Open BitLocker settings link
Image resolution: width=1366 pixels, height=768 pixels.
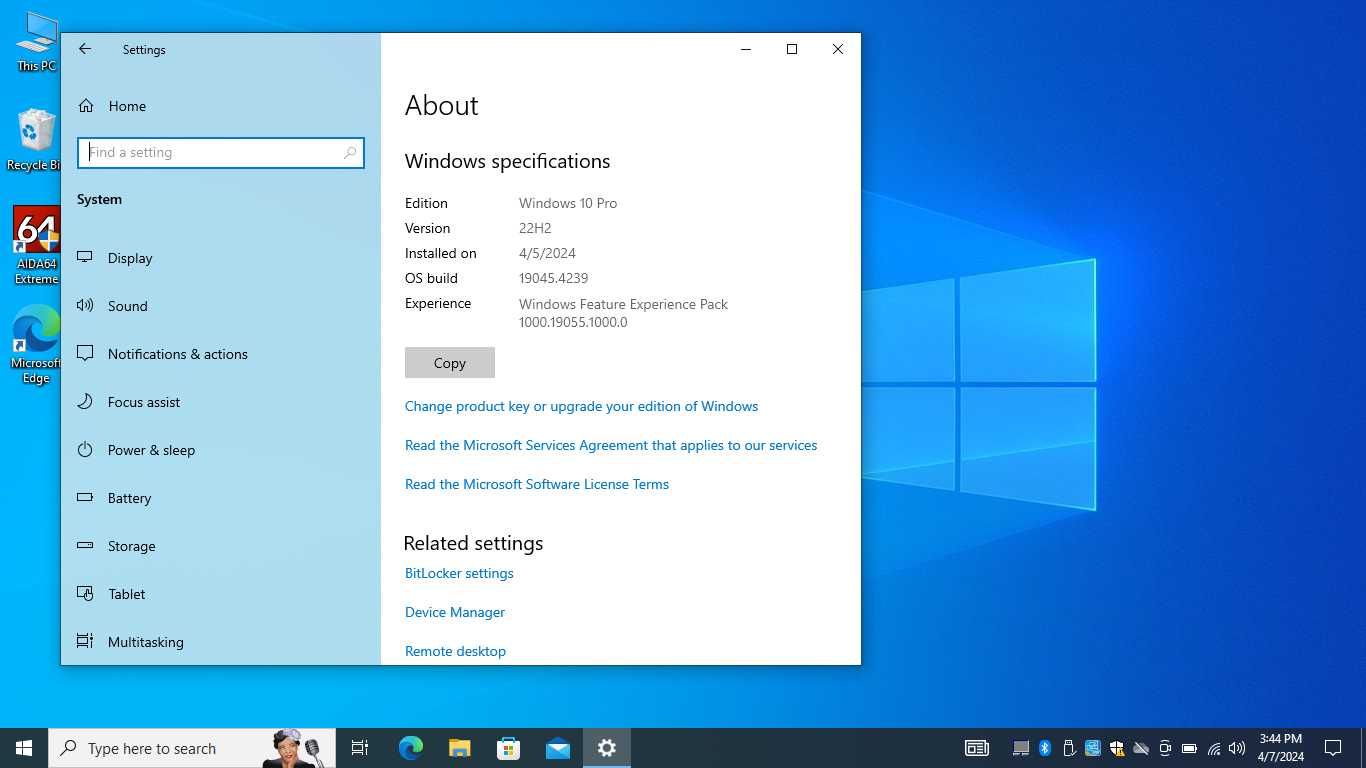pyautogui.click(x=459, y=573)
